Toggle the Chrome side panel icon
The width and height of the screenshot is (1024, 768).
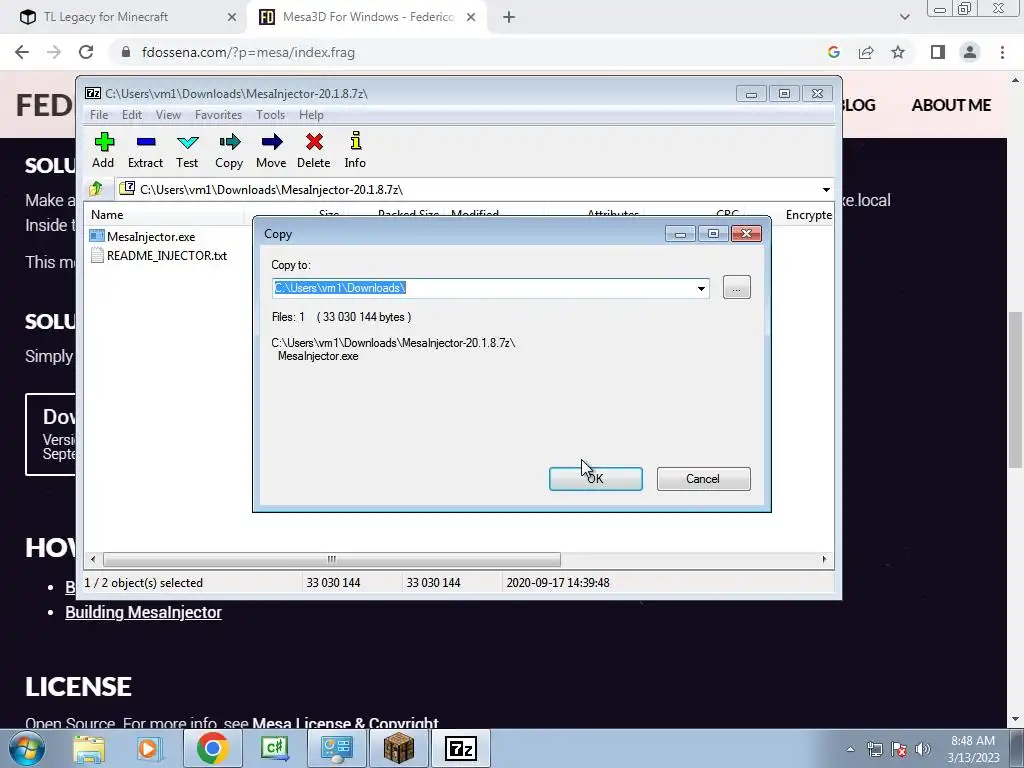pyautogui.click(x=938, y=52)
